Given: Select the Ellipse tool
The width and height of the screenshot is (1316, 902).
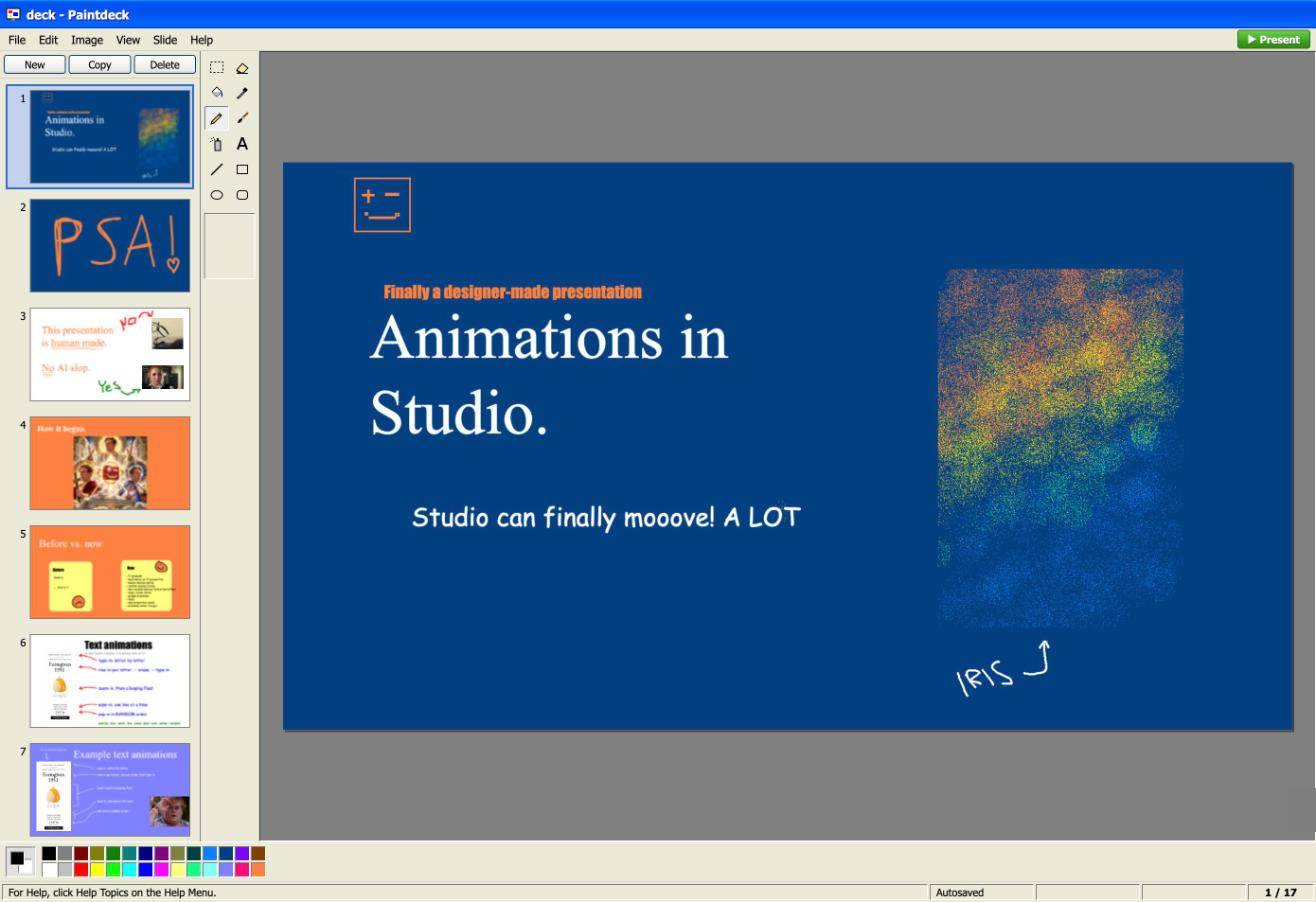Looking at the screenshot, I should click(x=217, y=195).
